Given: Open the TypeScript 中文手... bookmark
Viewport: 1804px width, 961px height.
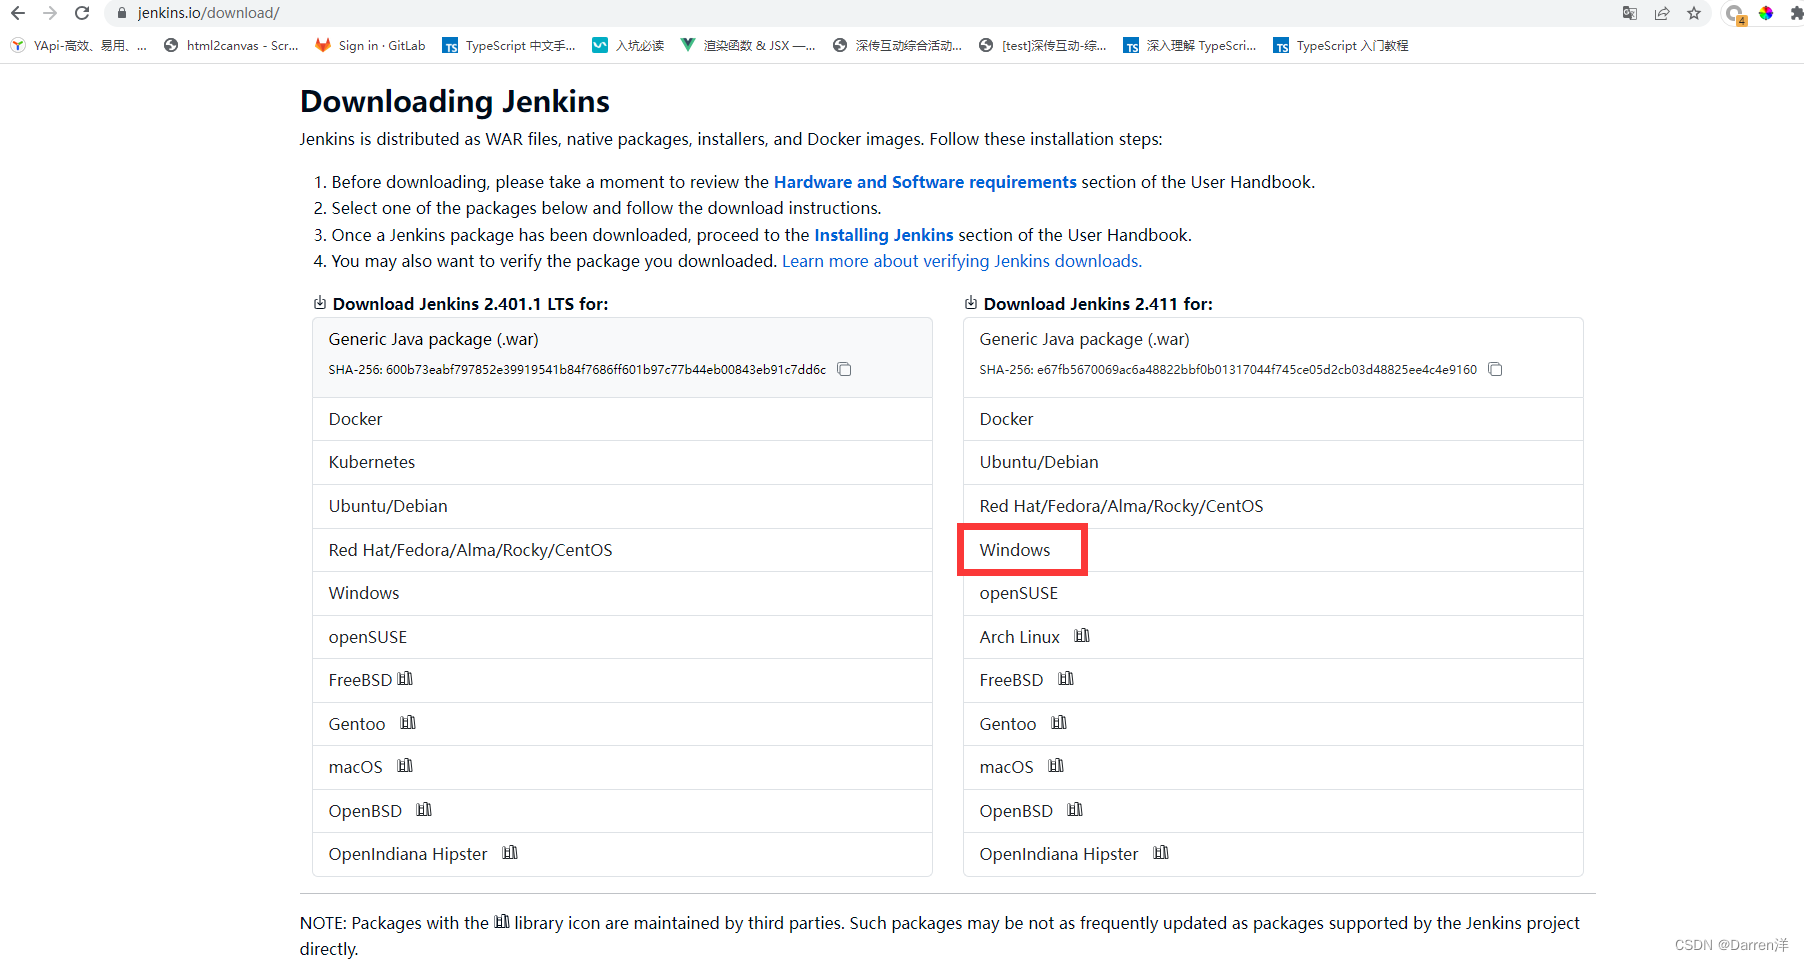Looking at the screenshot, I should click(509, 45).
